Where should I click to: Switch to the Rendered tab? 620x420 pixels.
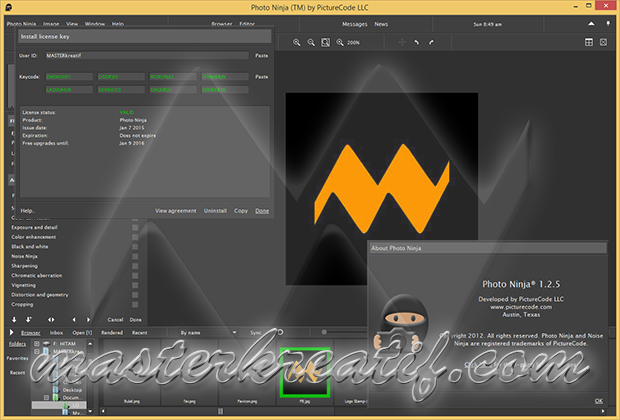pyautogui.click(x=112, y=333)
